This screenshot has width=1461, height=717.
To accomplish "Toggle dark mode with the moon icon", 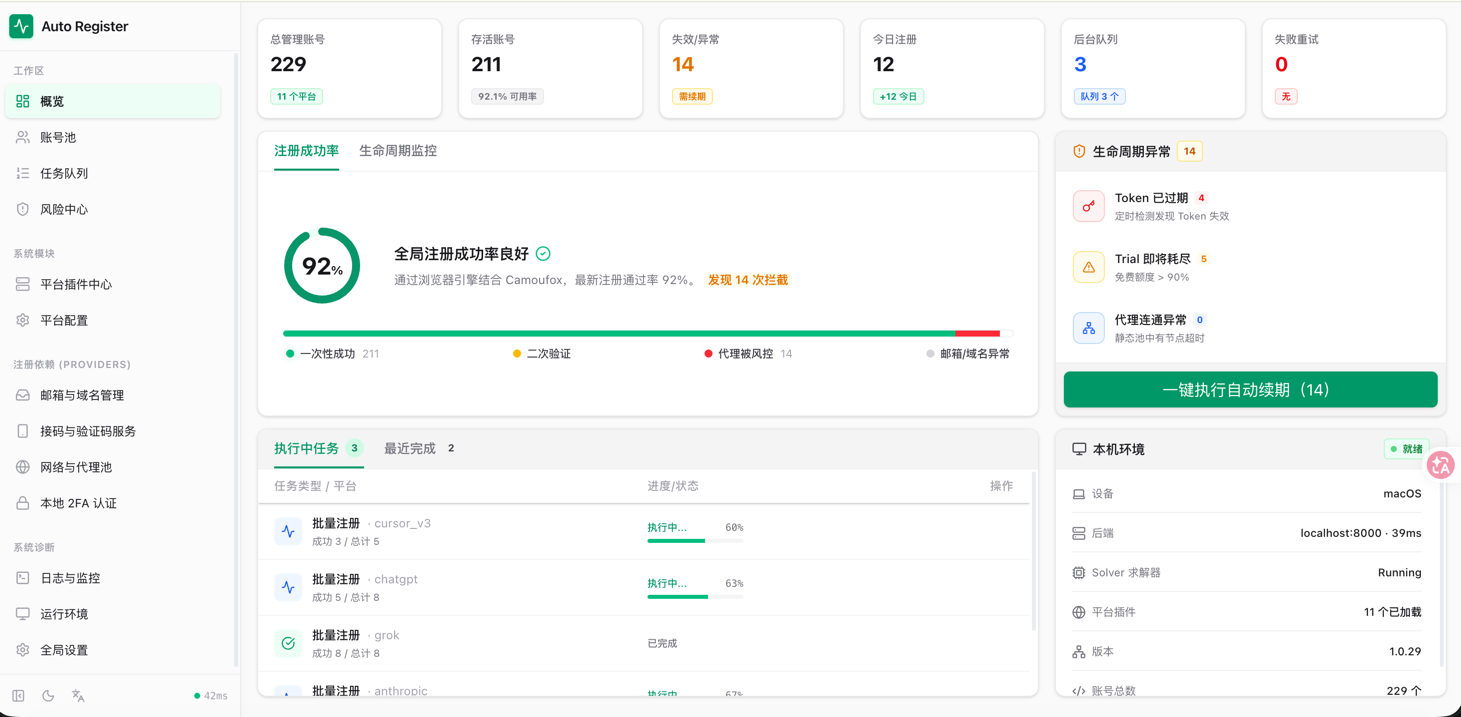I will tap(48, 696).
